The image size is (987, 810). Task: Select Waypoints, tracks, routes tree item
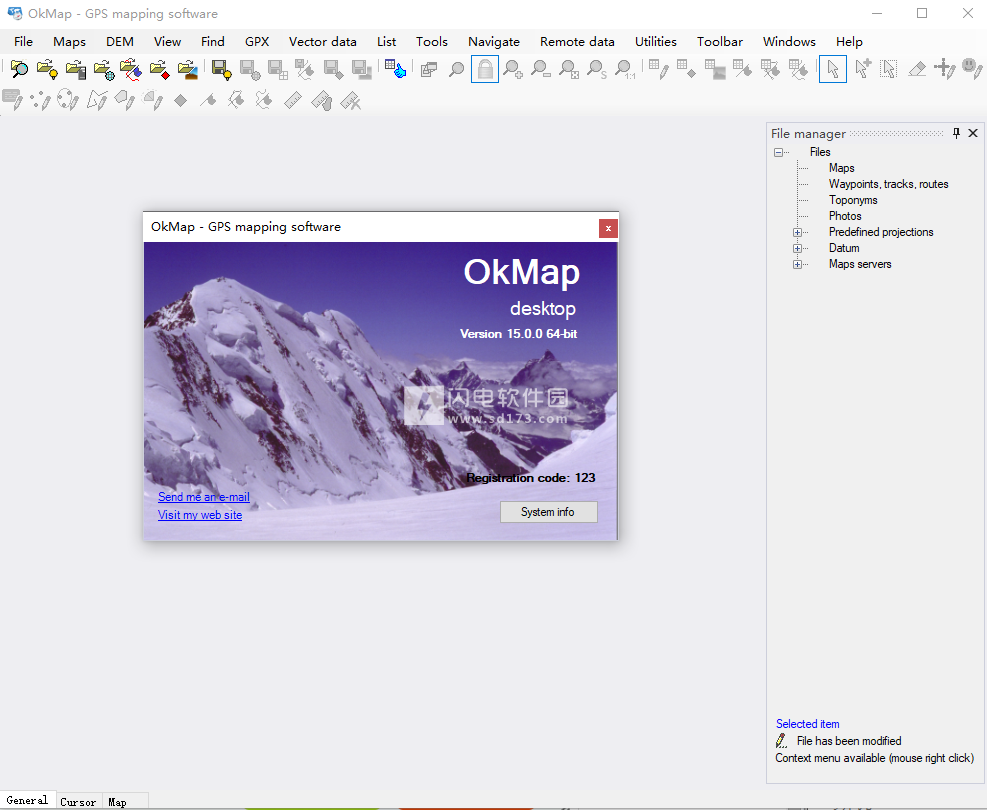click(x=888, y=184)
